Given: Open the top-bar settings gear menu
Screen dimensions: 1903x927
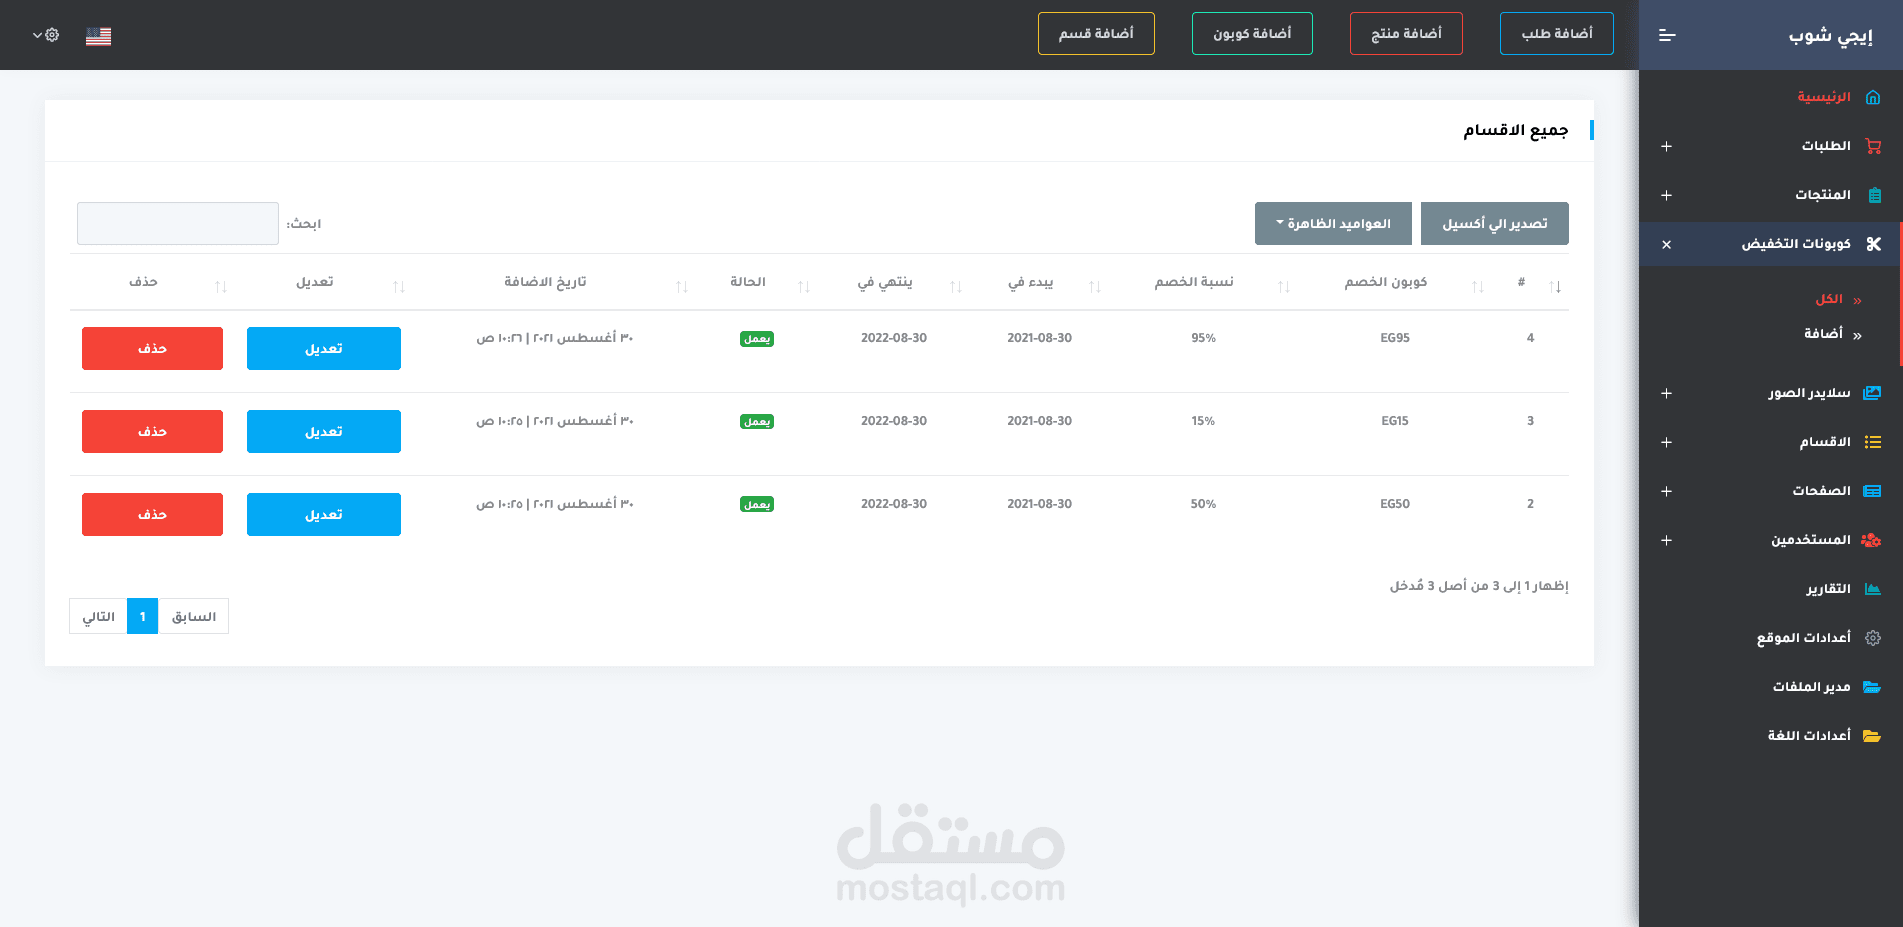Looking at the screenshot, I should pos(47,35).
